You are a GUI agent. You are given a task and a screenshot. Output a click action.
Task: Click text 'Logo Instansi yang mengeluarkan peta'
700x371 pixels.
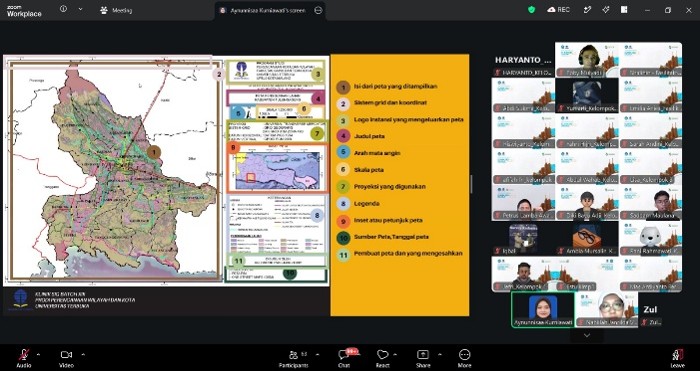[408, 120]
